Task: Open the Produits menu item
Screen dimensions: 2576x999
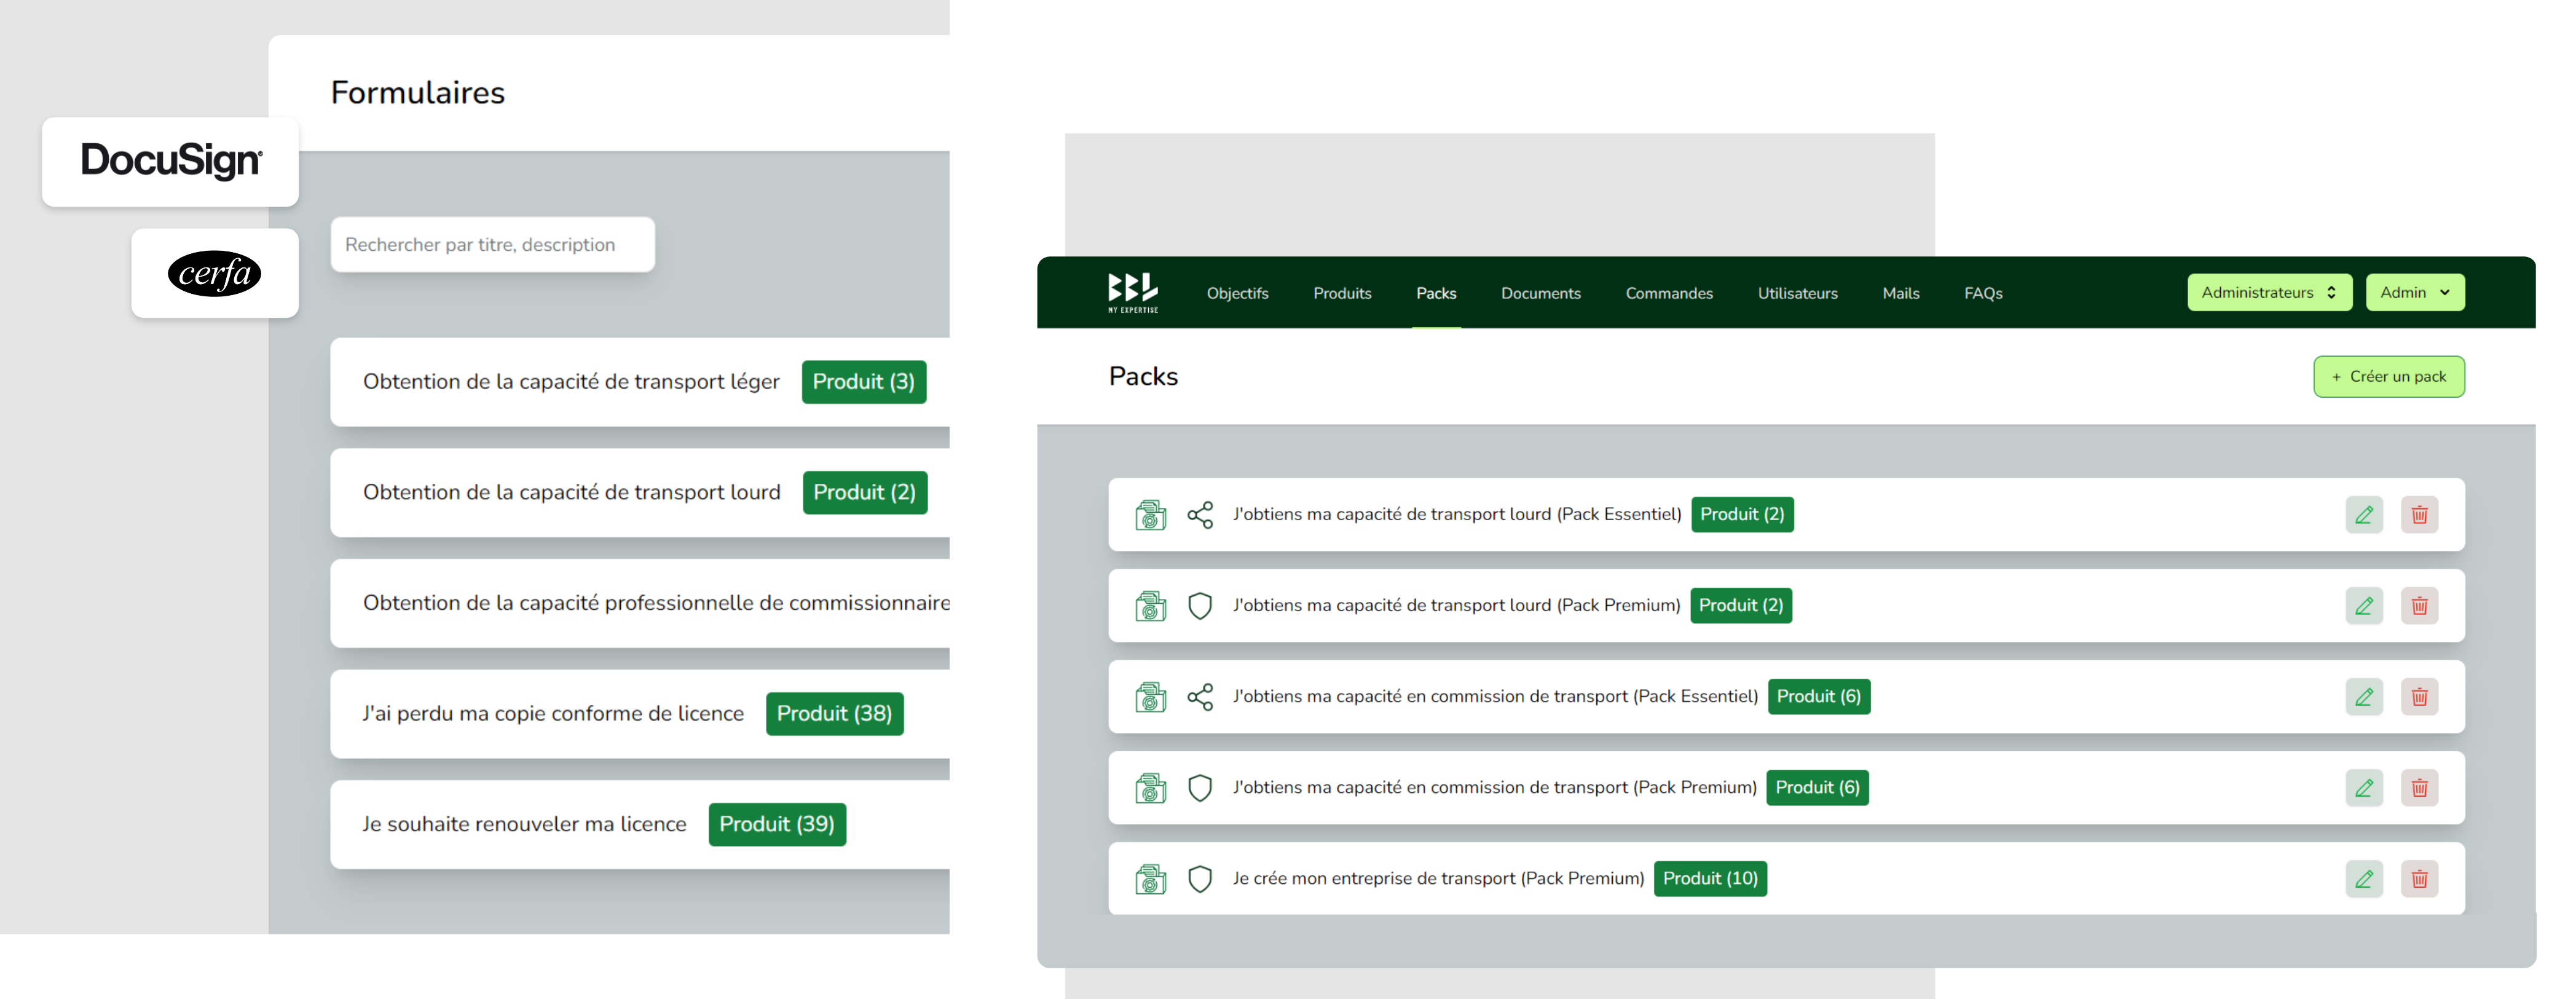Action: point(1342,293)
